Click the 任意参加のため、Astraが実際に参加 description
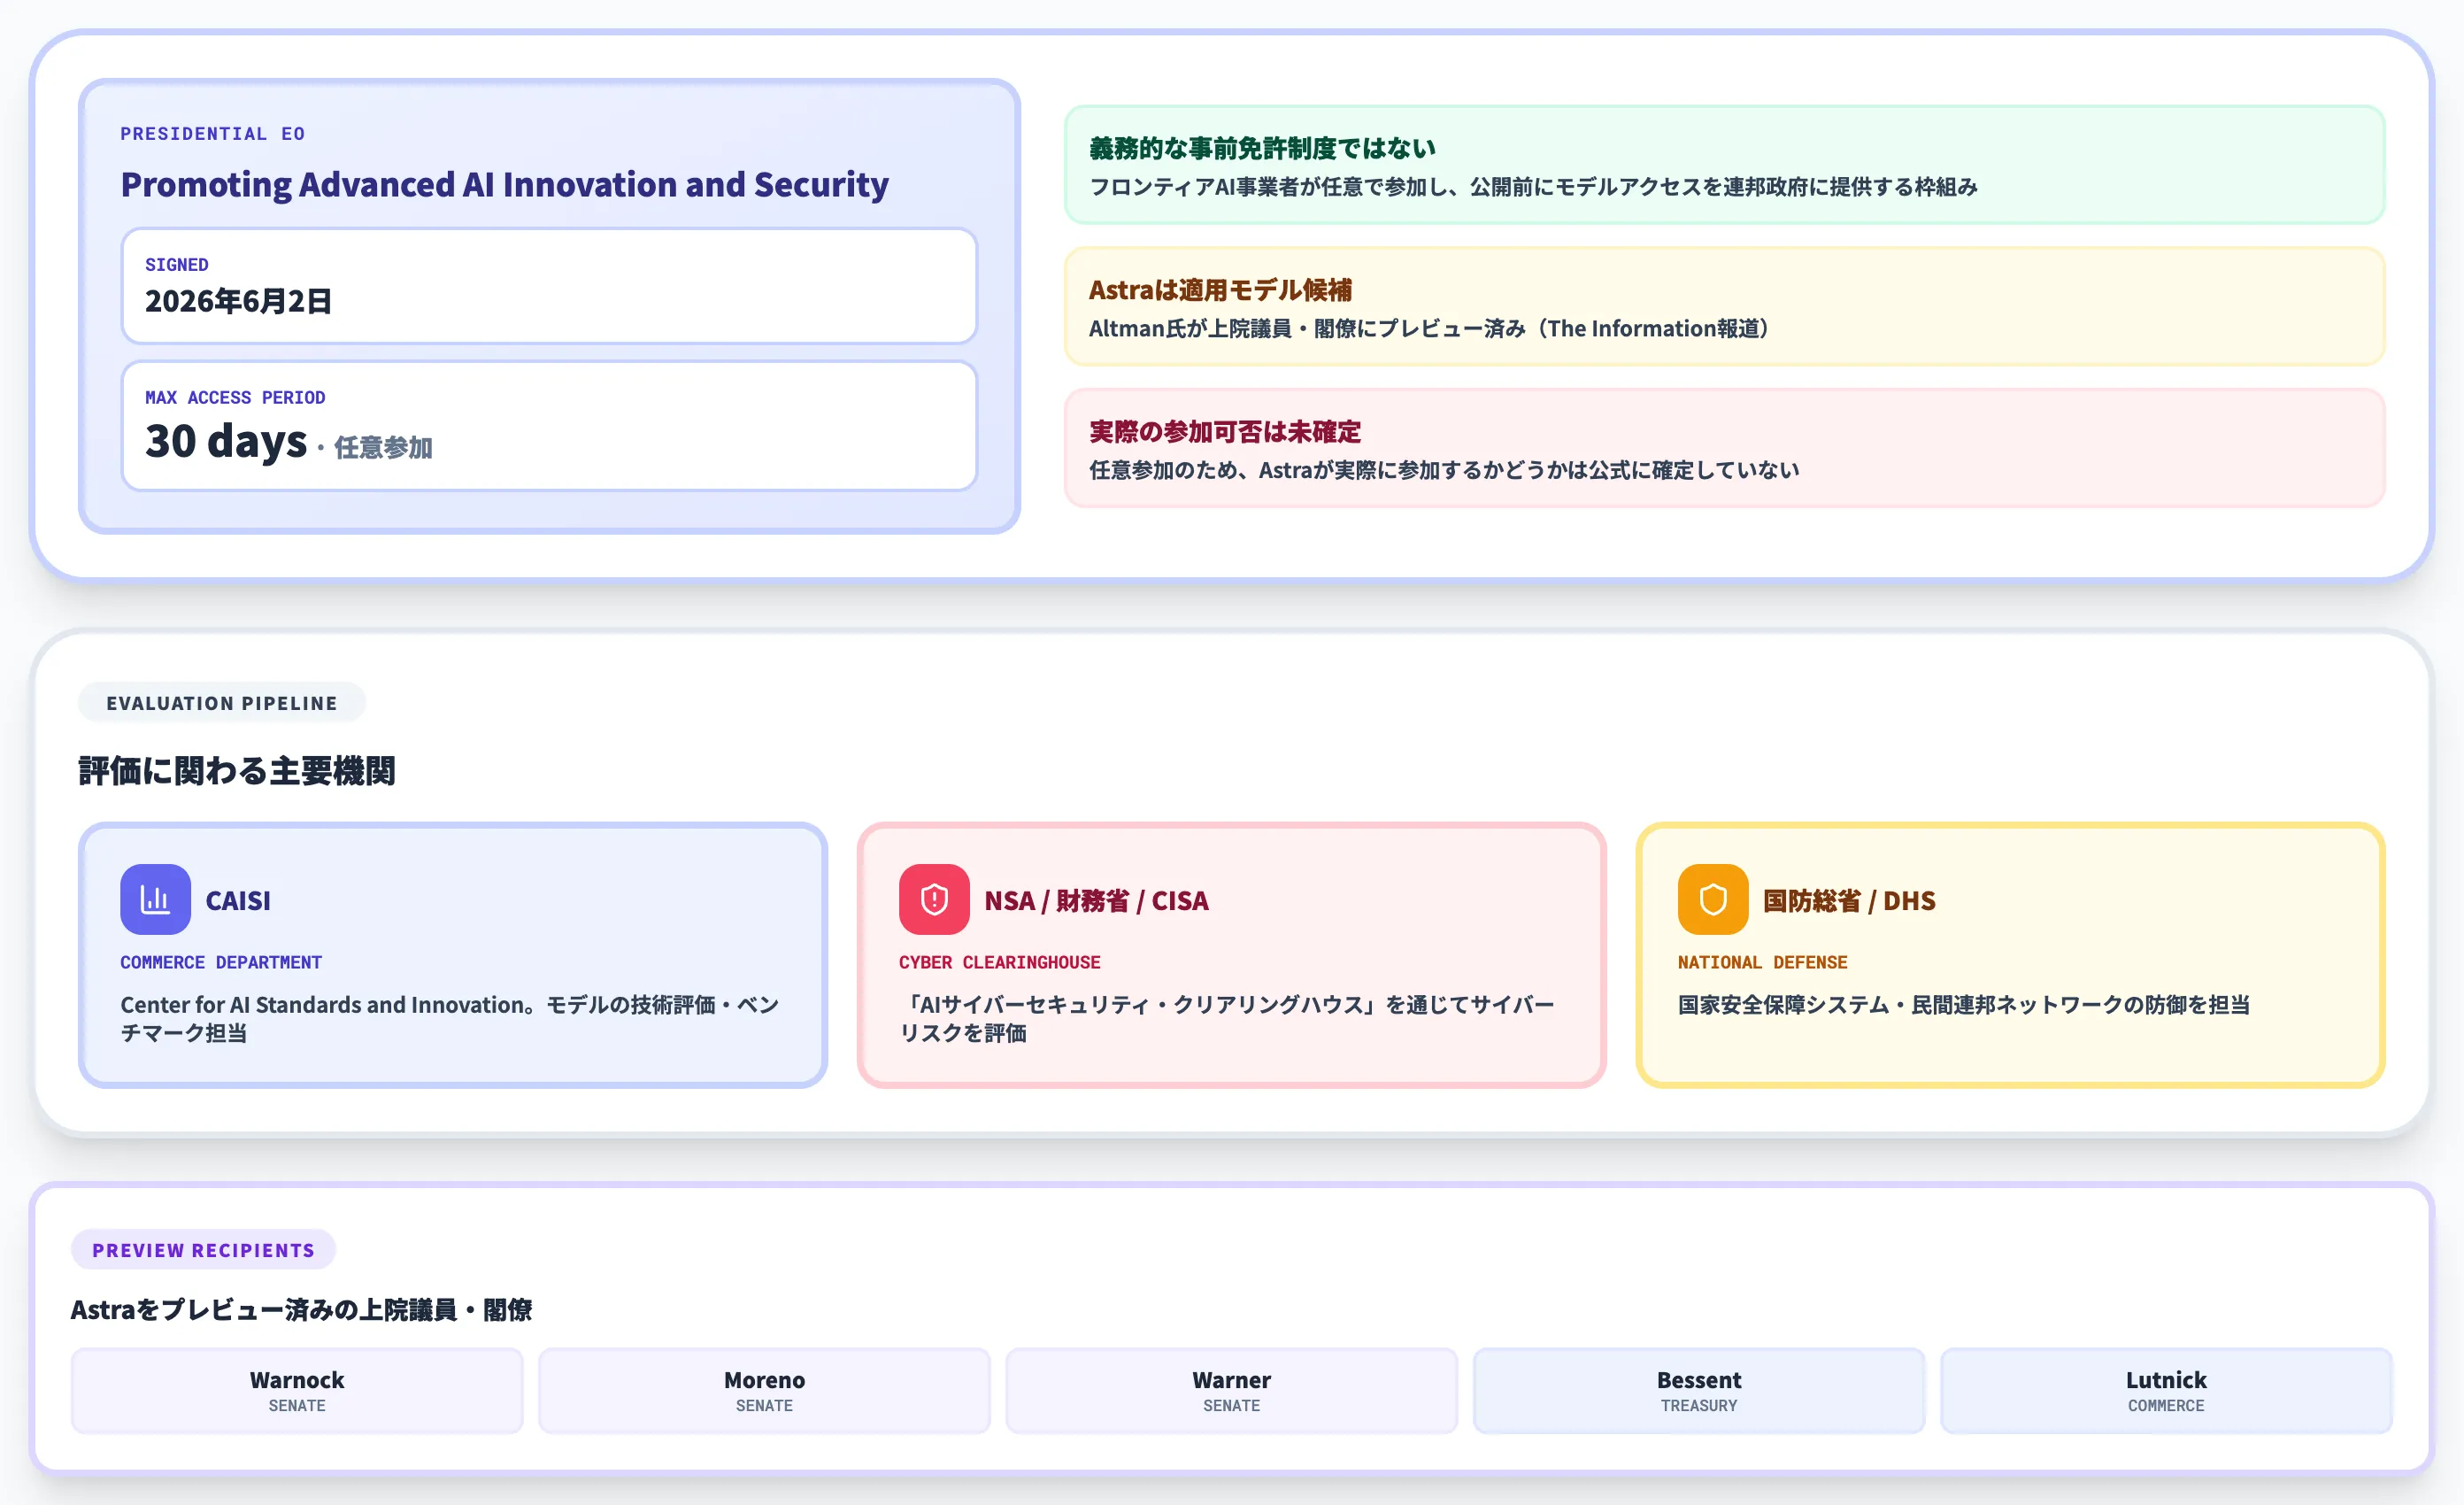Viewport: 2464px width, 1505px height. click(x=1444, y=470)
